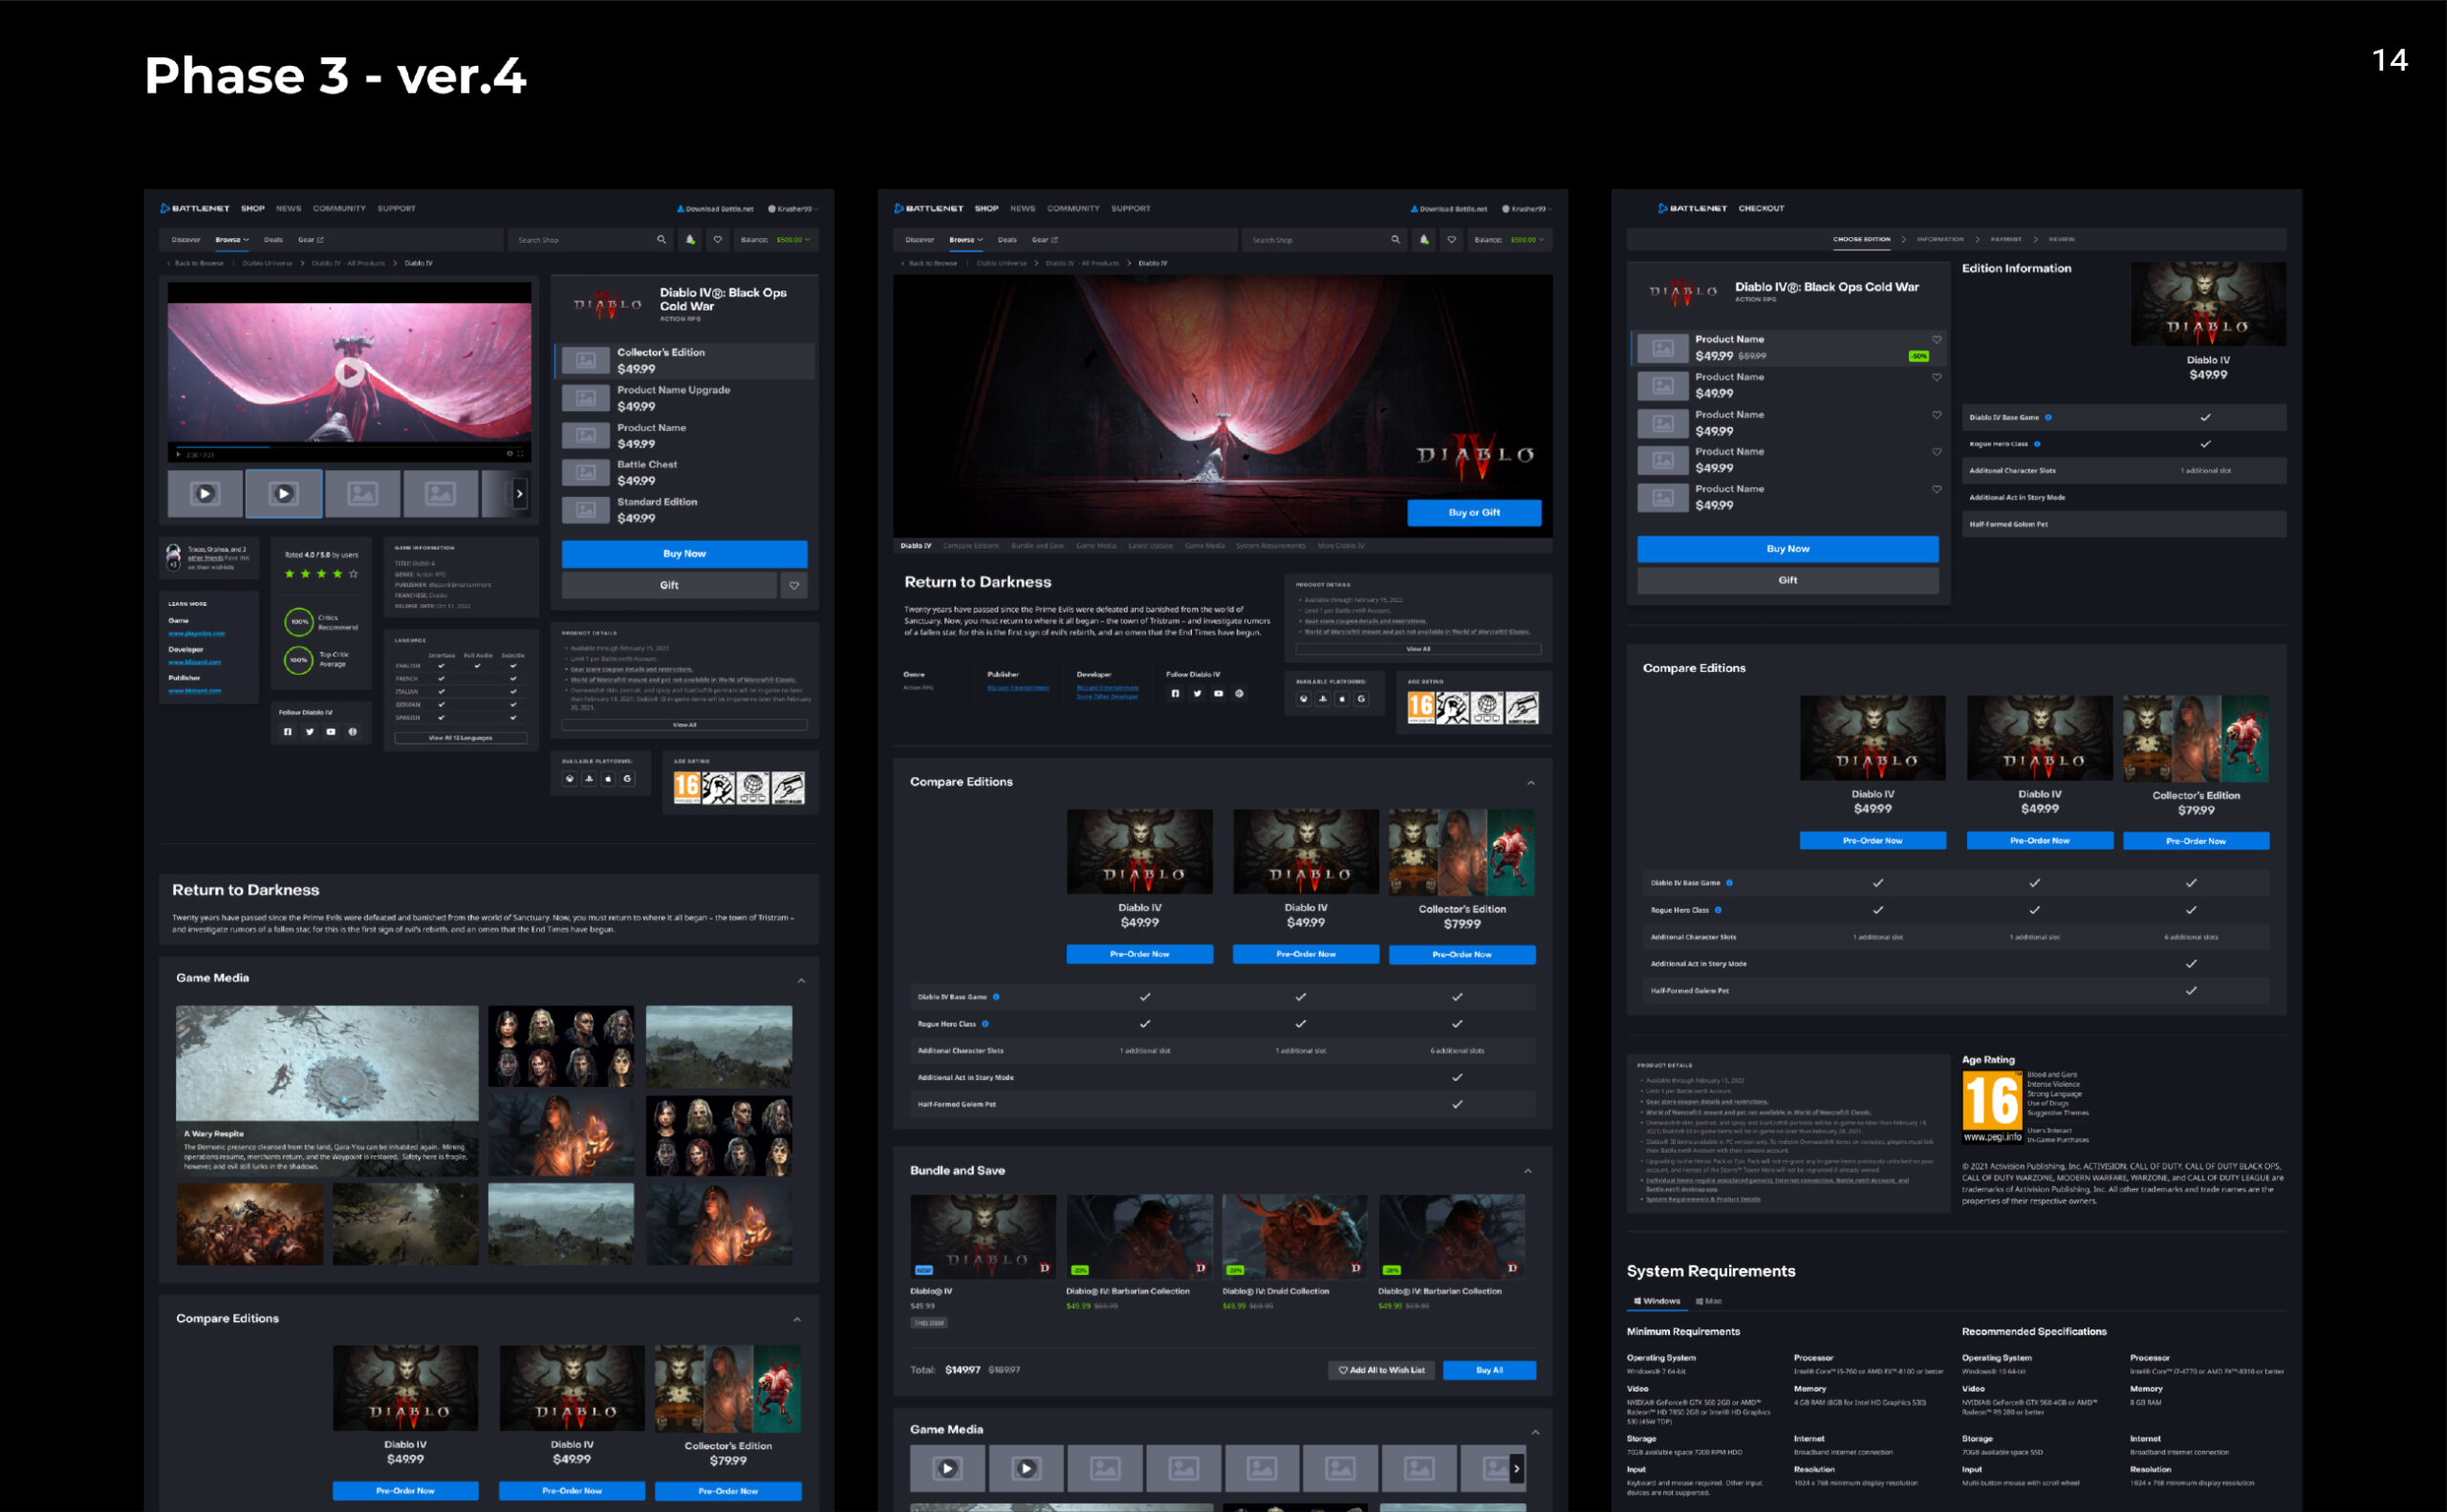Click Facebook icon in middle mockup Follow Diablo IV
The width and height of the screenshot is (2447, 1512).
coord(1176,693)
